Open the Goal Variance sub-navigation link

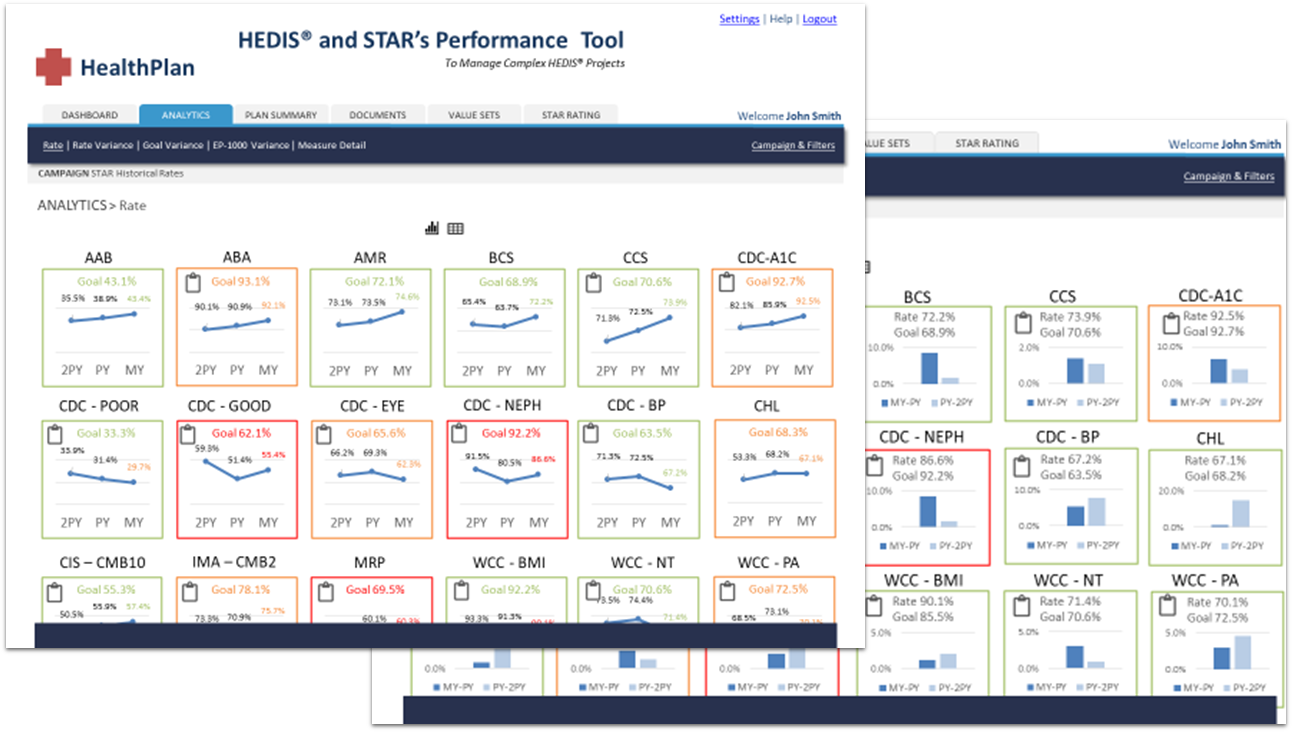[173, 146]
